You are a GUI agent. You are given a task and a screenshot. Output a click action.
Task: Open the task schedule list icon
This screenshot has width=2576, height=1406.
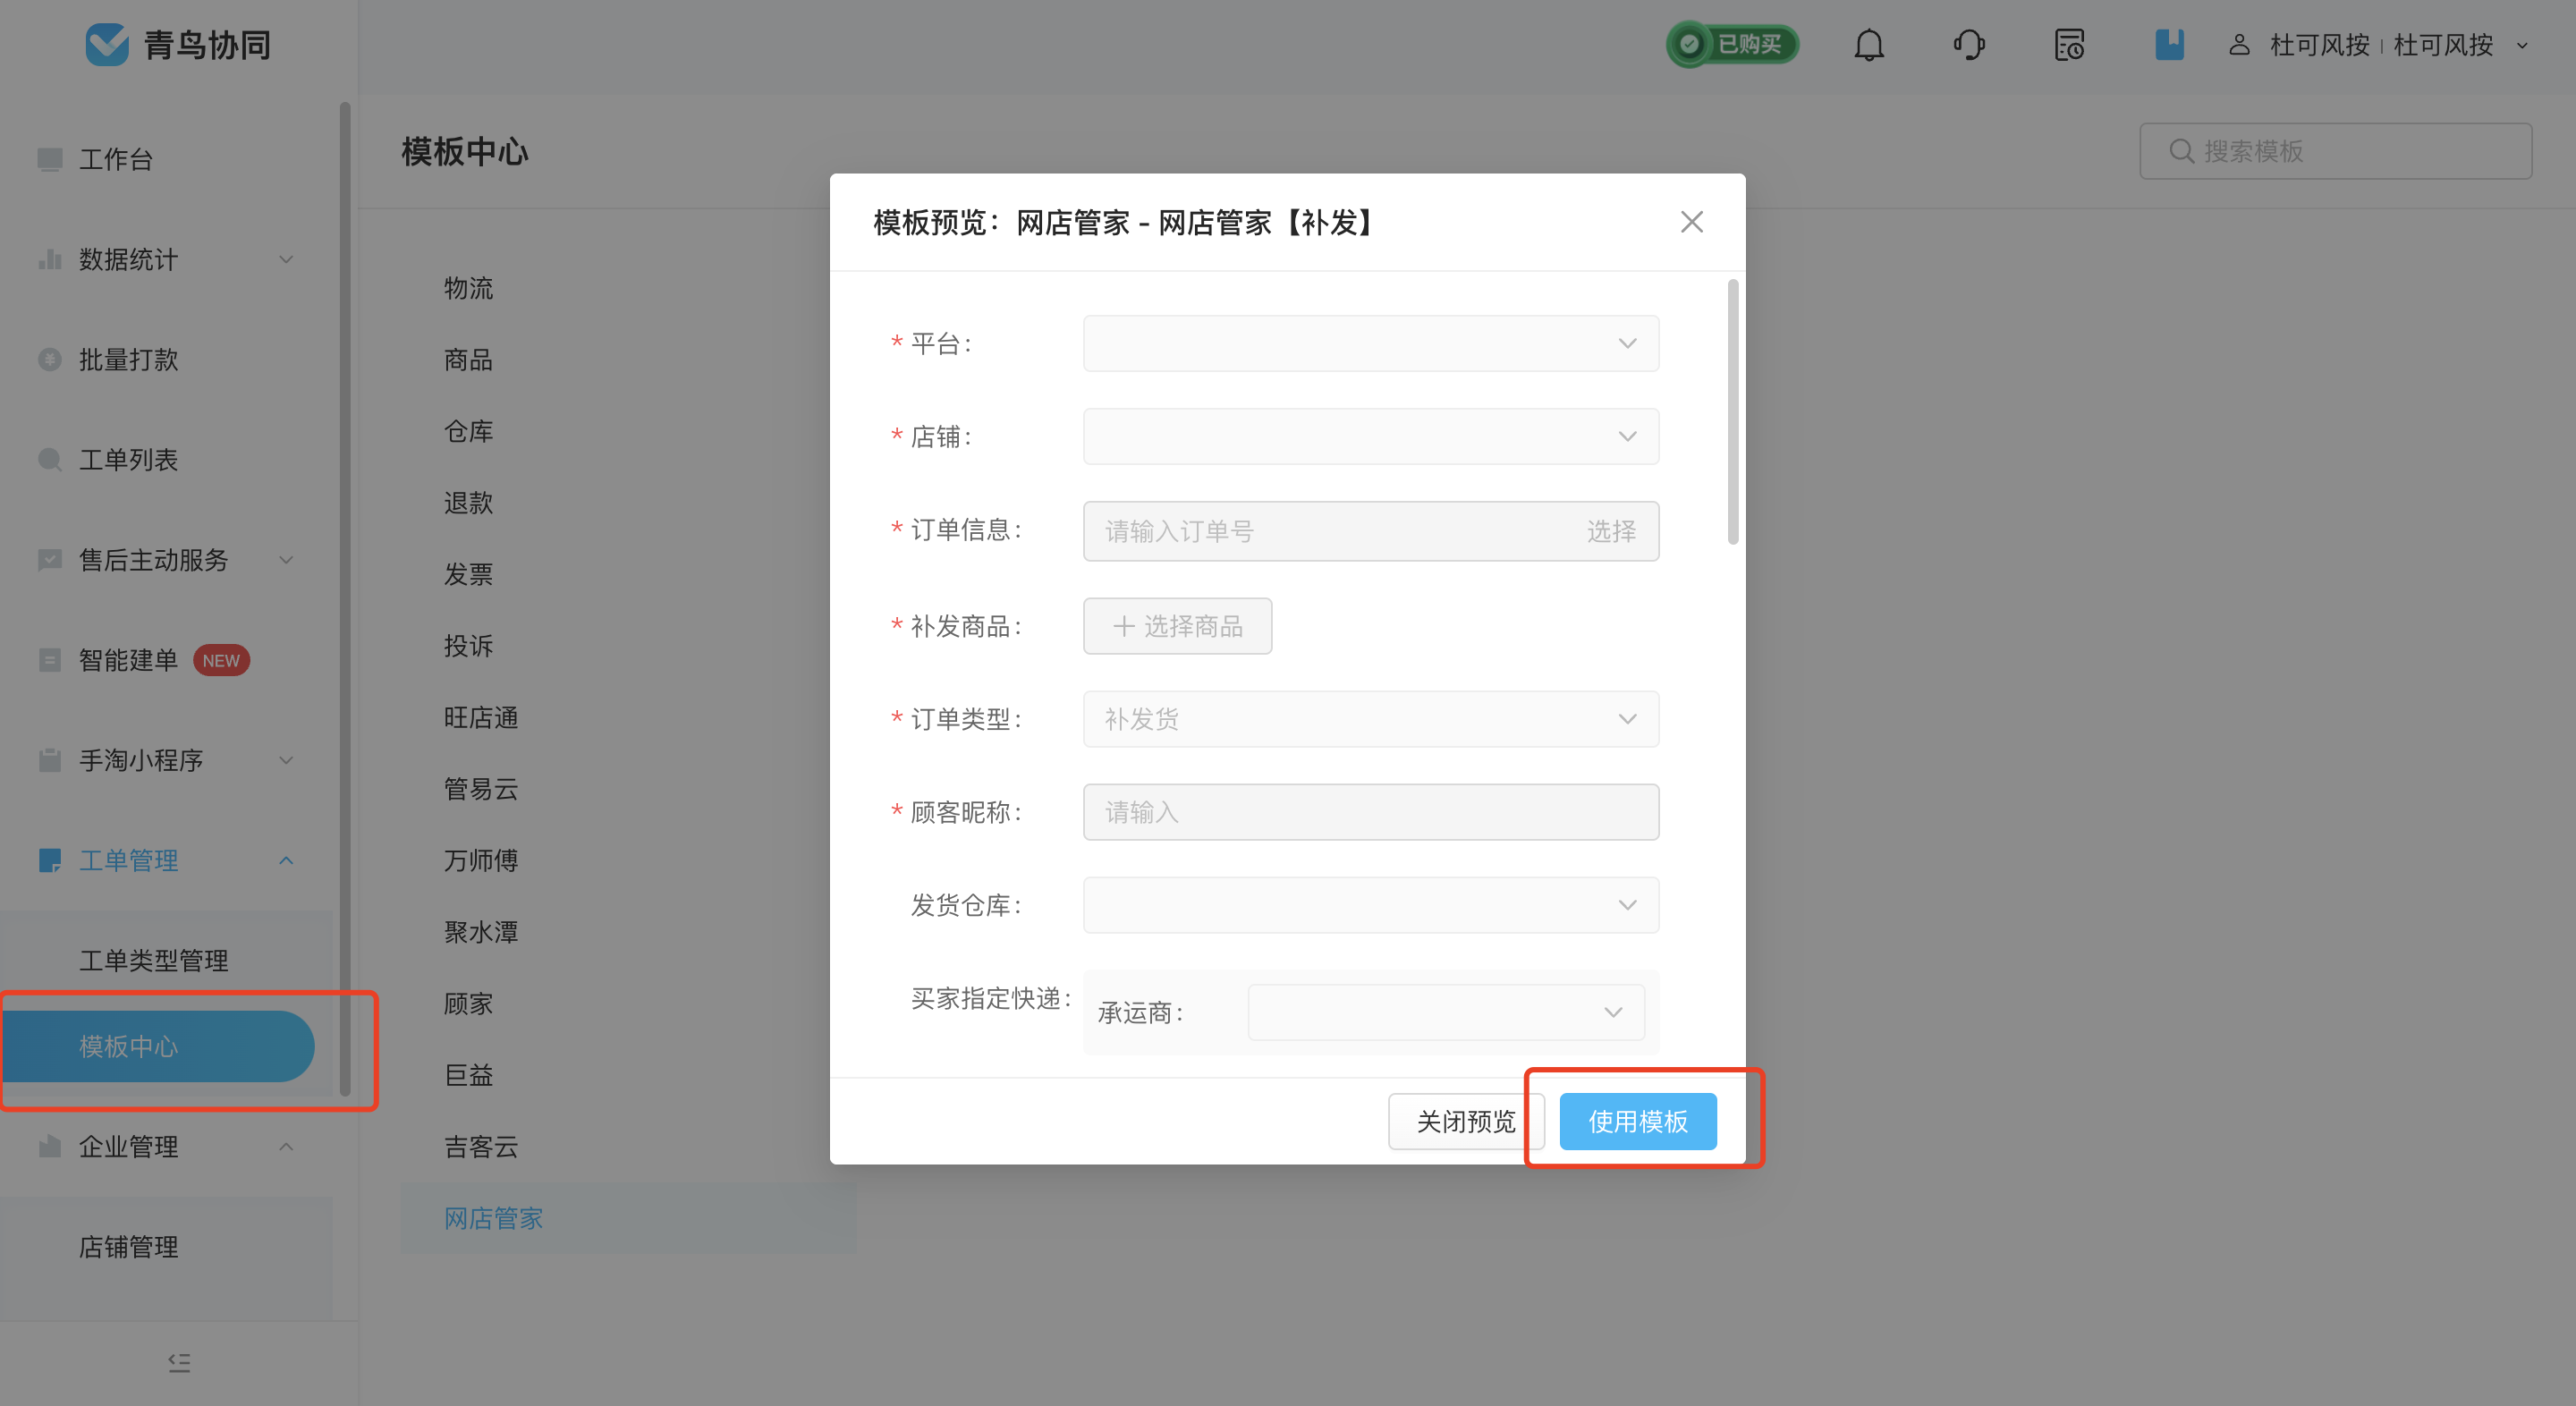[x=2069, y=45]
